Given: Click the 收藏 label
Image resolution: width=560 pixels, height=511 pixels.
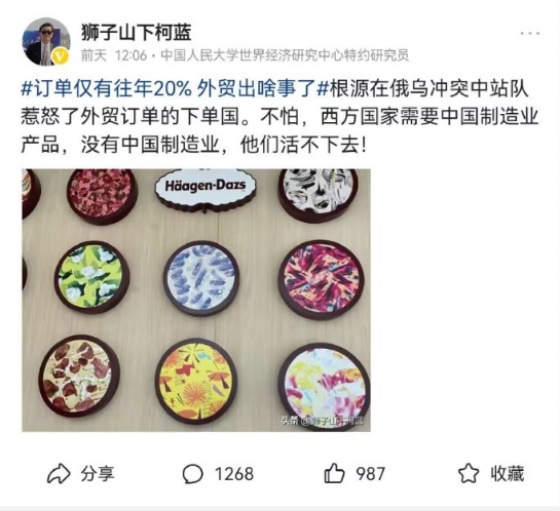Looking at the screenshot, I should [507, 474].
